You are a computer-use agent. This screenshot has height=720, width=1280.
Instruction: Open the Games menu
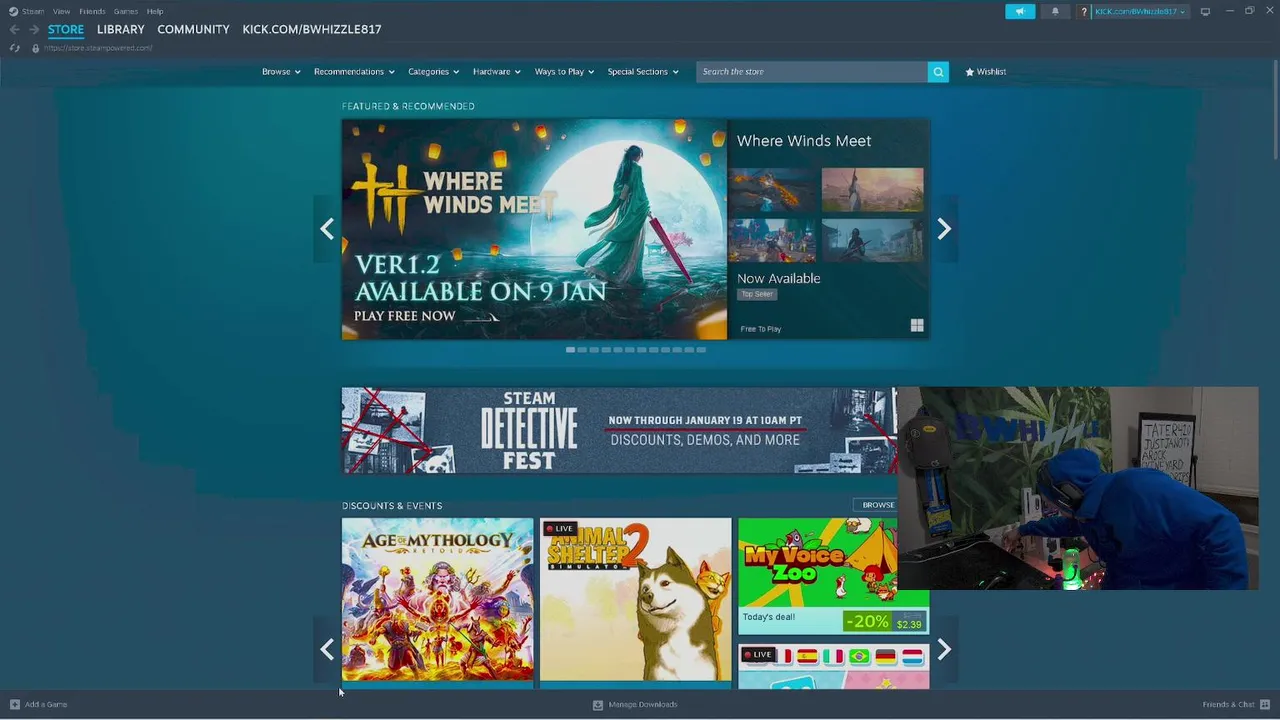(x=126, y=11)
